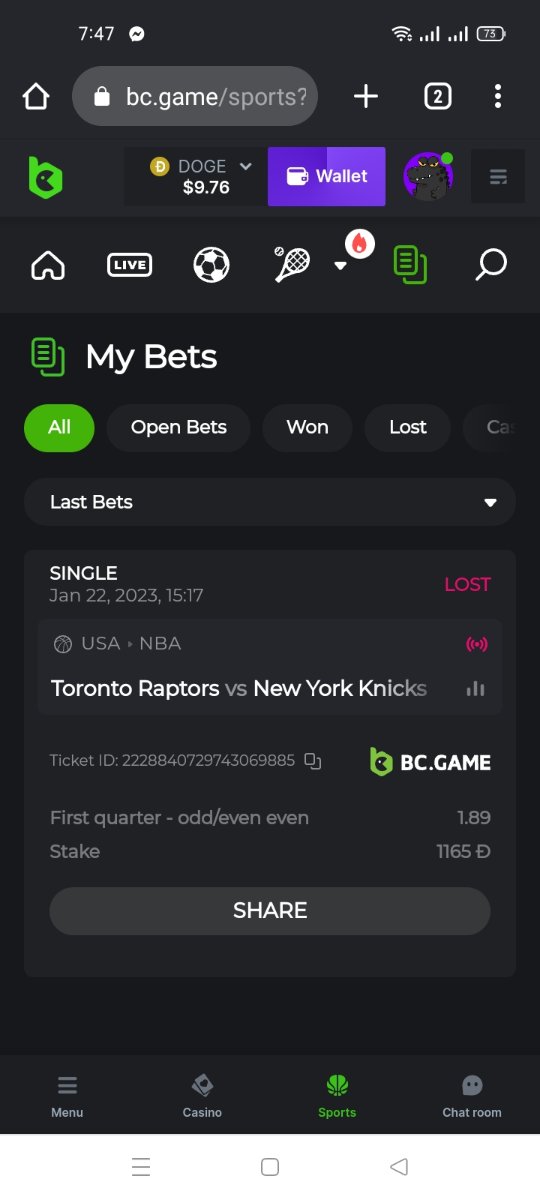This screenshot has height=1200, width=540.
Task: Open the BC.Game logo home
Action: pyautogui.click(x=45, y=177)
